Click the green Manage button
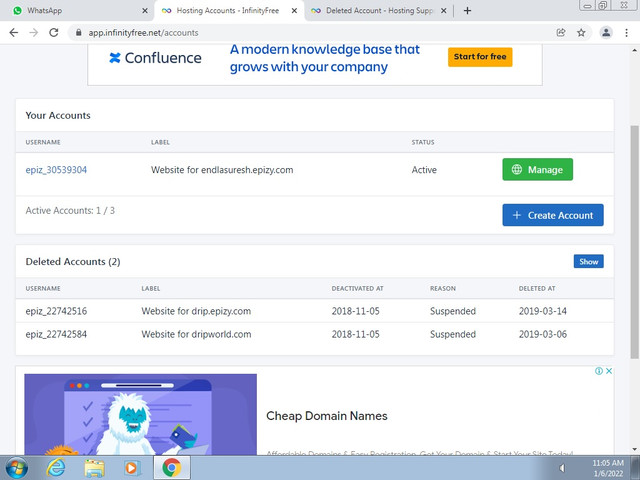 pos(538,169)
